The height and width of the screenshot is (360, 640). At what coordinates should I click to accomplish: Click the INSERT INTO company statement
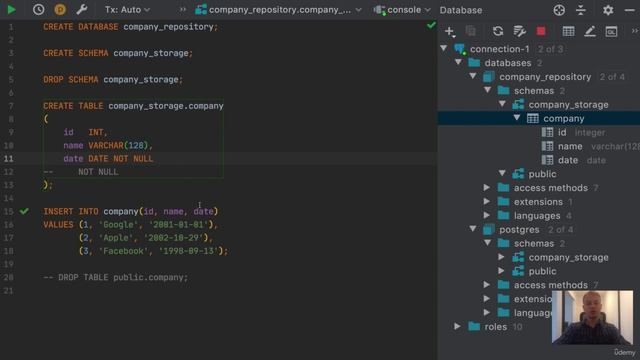(x=131, y=211)
